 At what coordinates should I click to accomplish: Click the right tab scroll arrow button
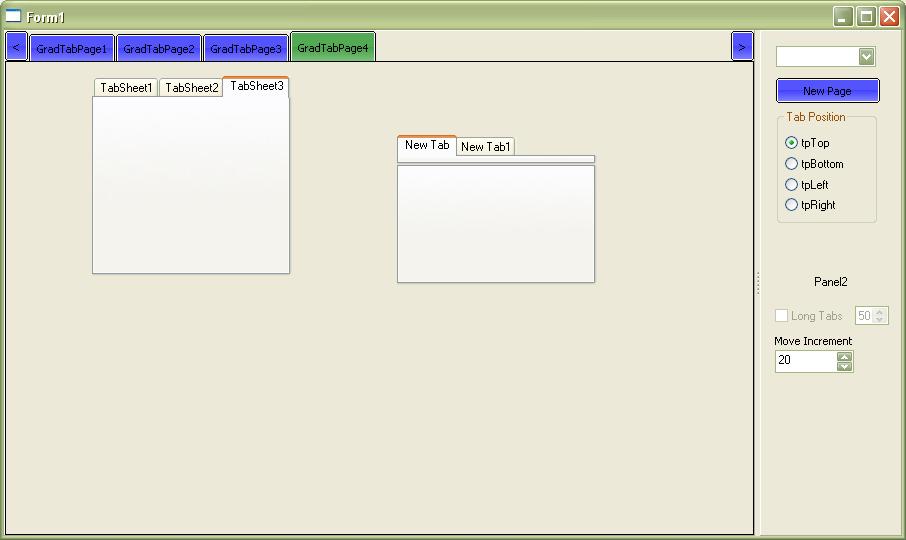741,47
